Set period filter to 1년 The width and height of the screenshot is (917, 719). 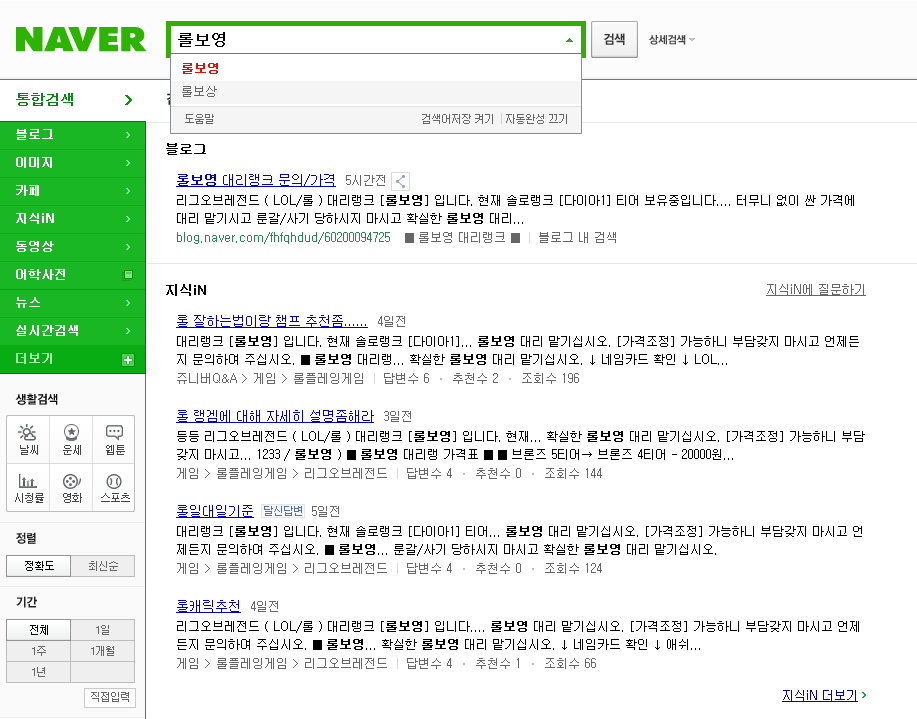[x=39, y=672]
